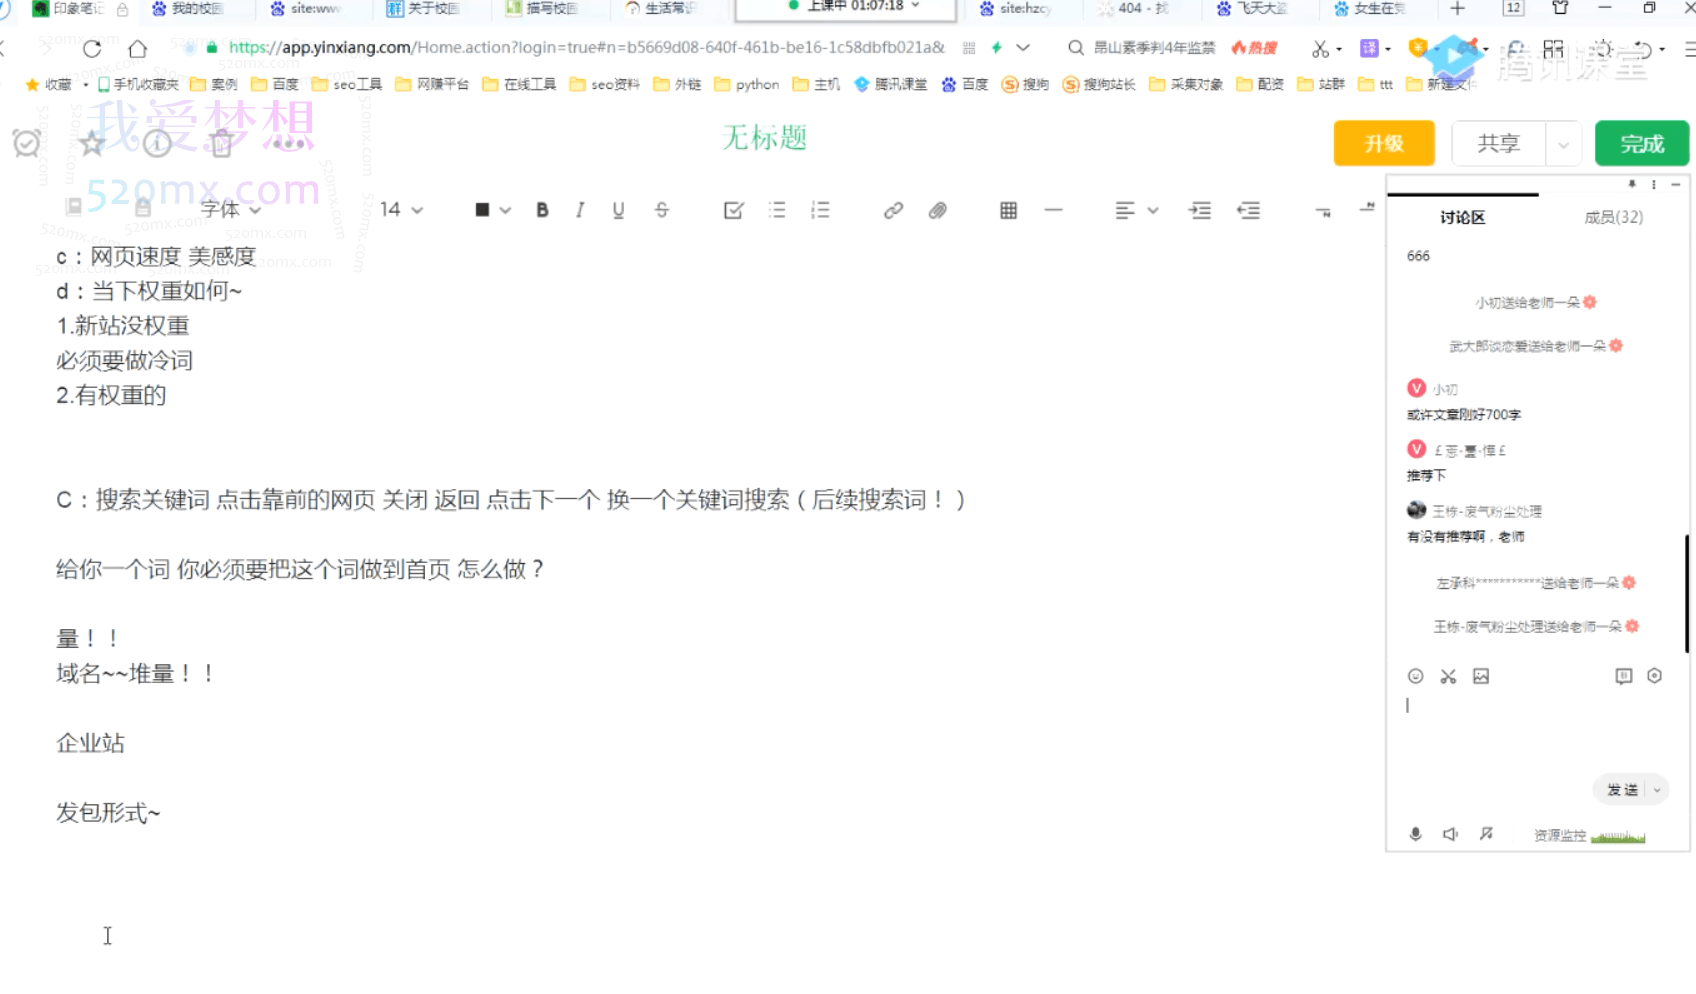The image size is (1696, 994).
Task: Click the 发送 send button
Action: [1622, 789]
